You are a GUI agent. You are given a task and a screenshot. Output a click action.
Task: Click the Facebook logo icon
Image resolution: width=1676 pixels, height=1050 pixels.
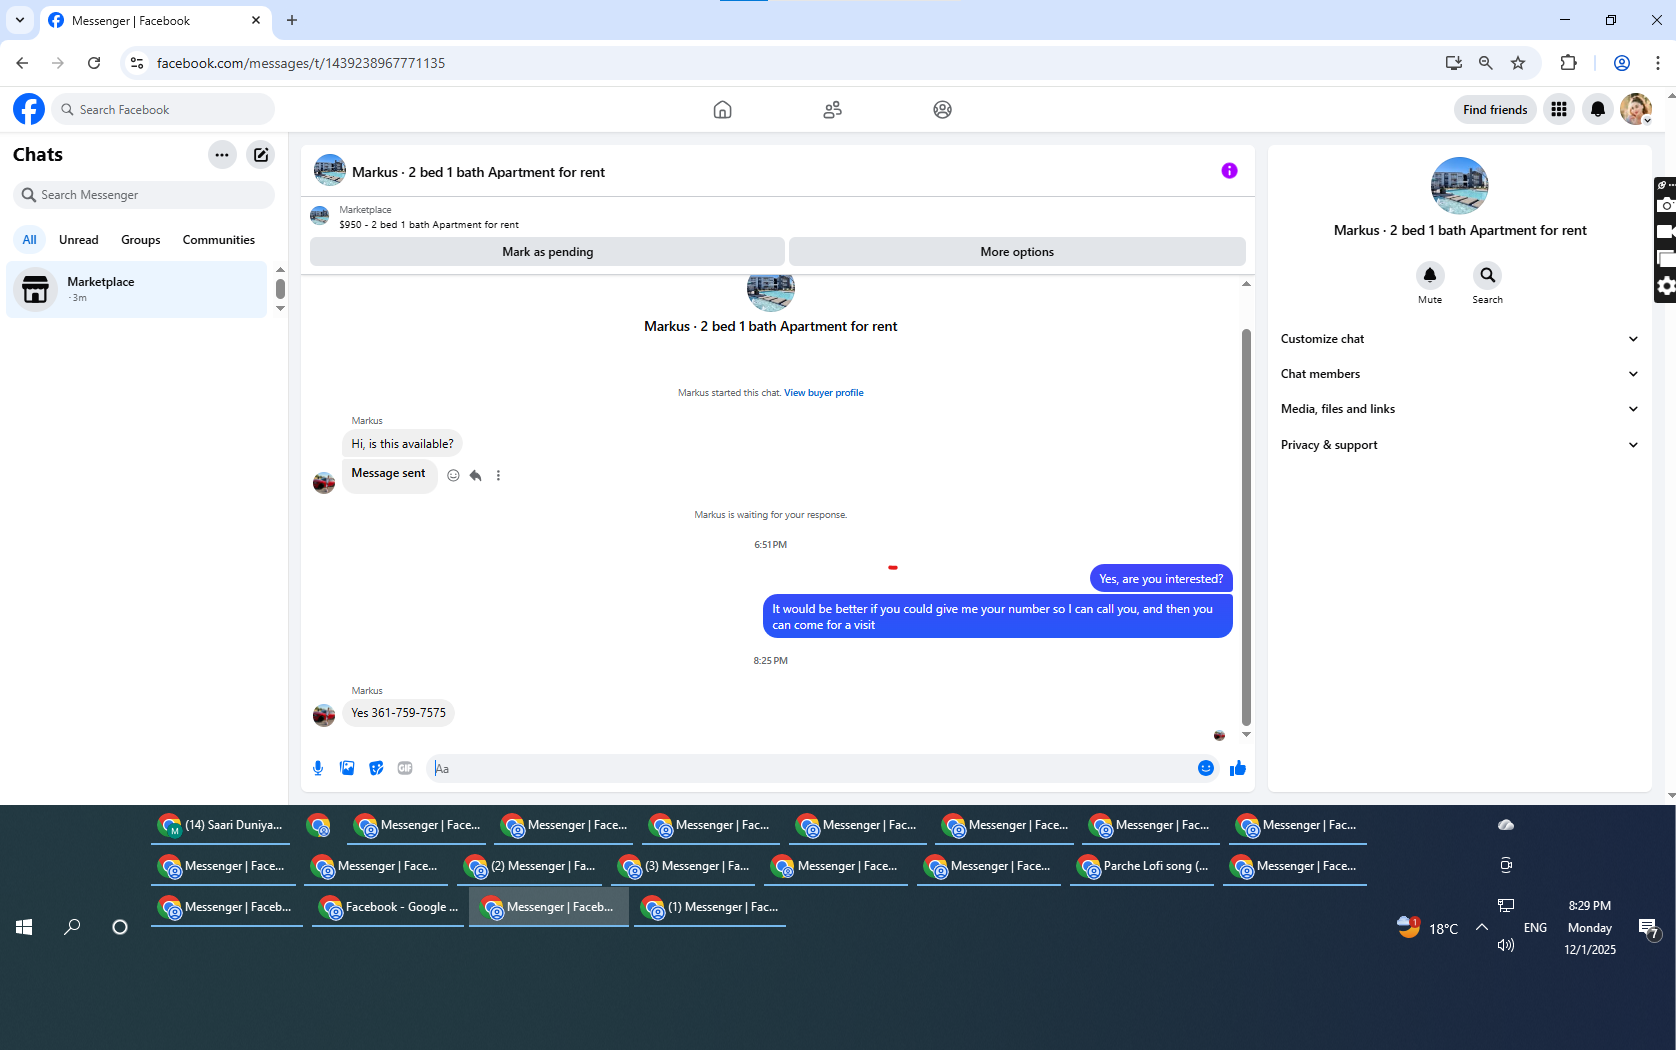29,109
